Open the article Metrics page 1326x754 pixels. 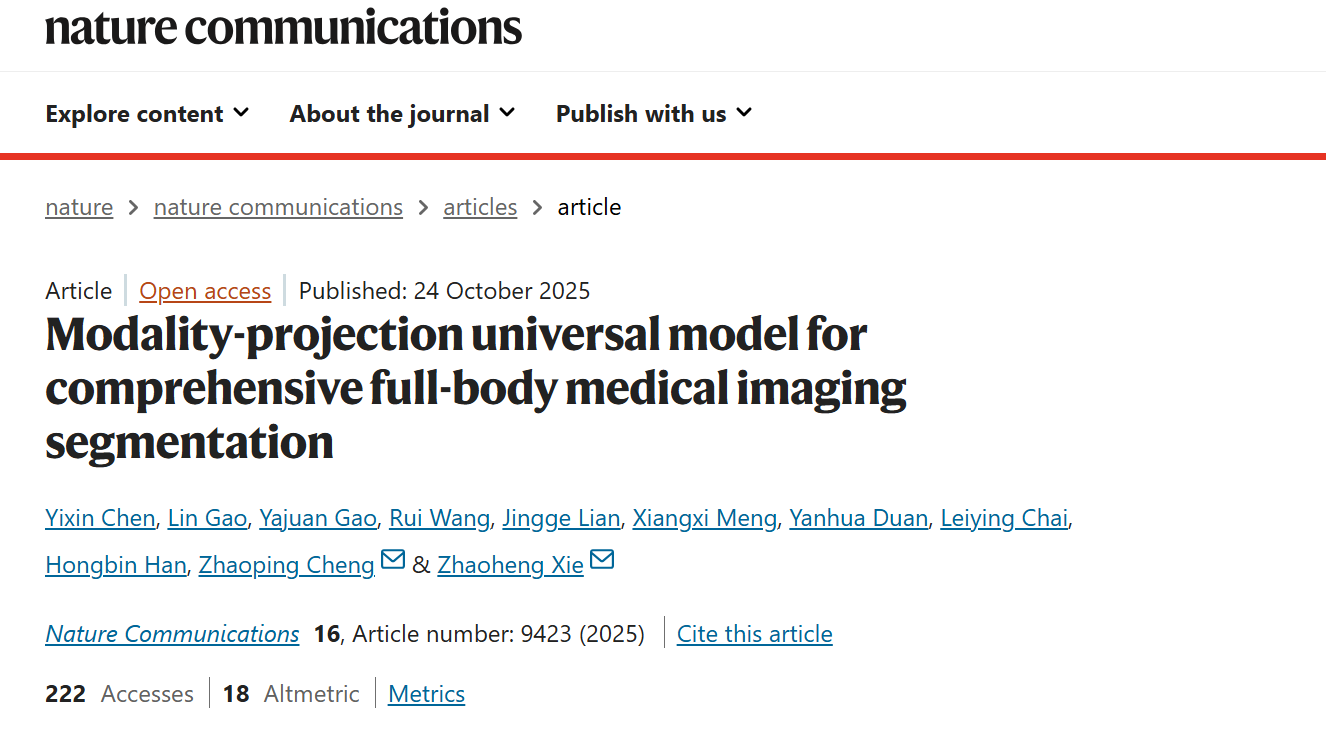point(426,694)
